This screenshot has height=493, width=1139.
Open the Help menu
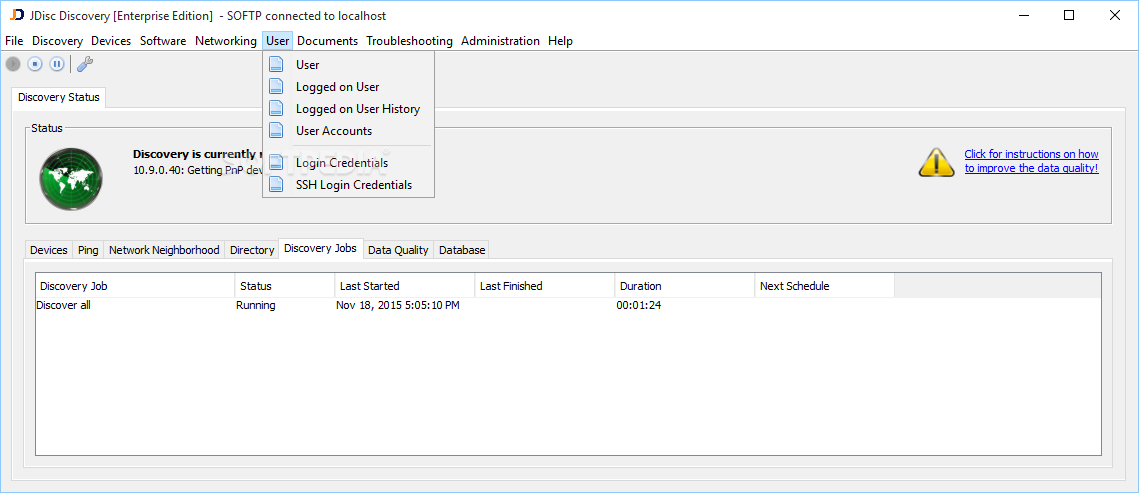tap(560, 41)
